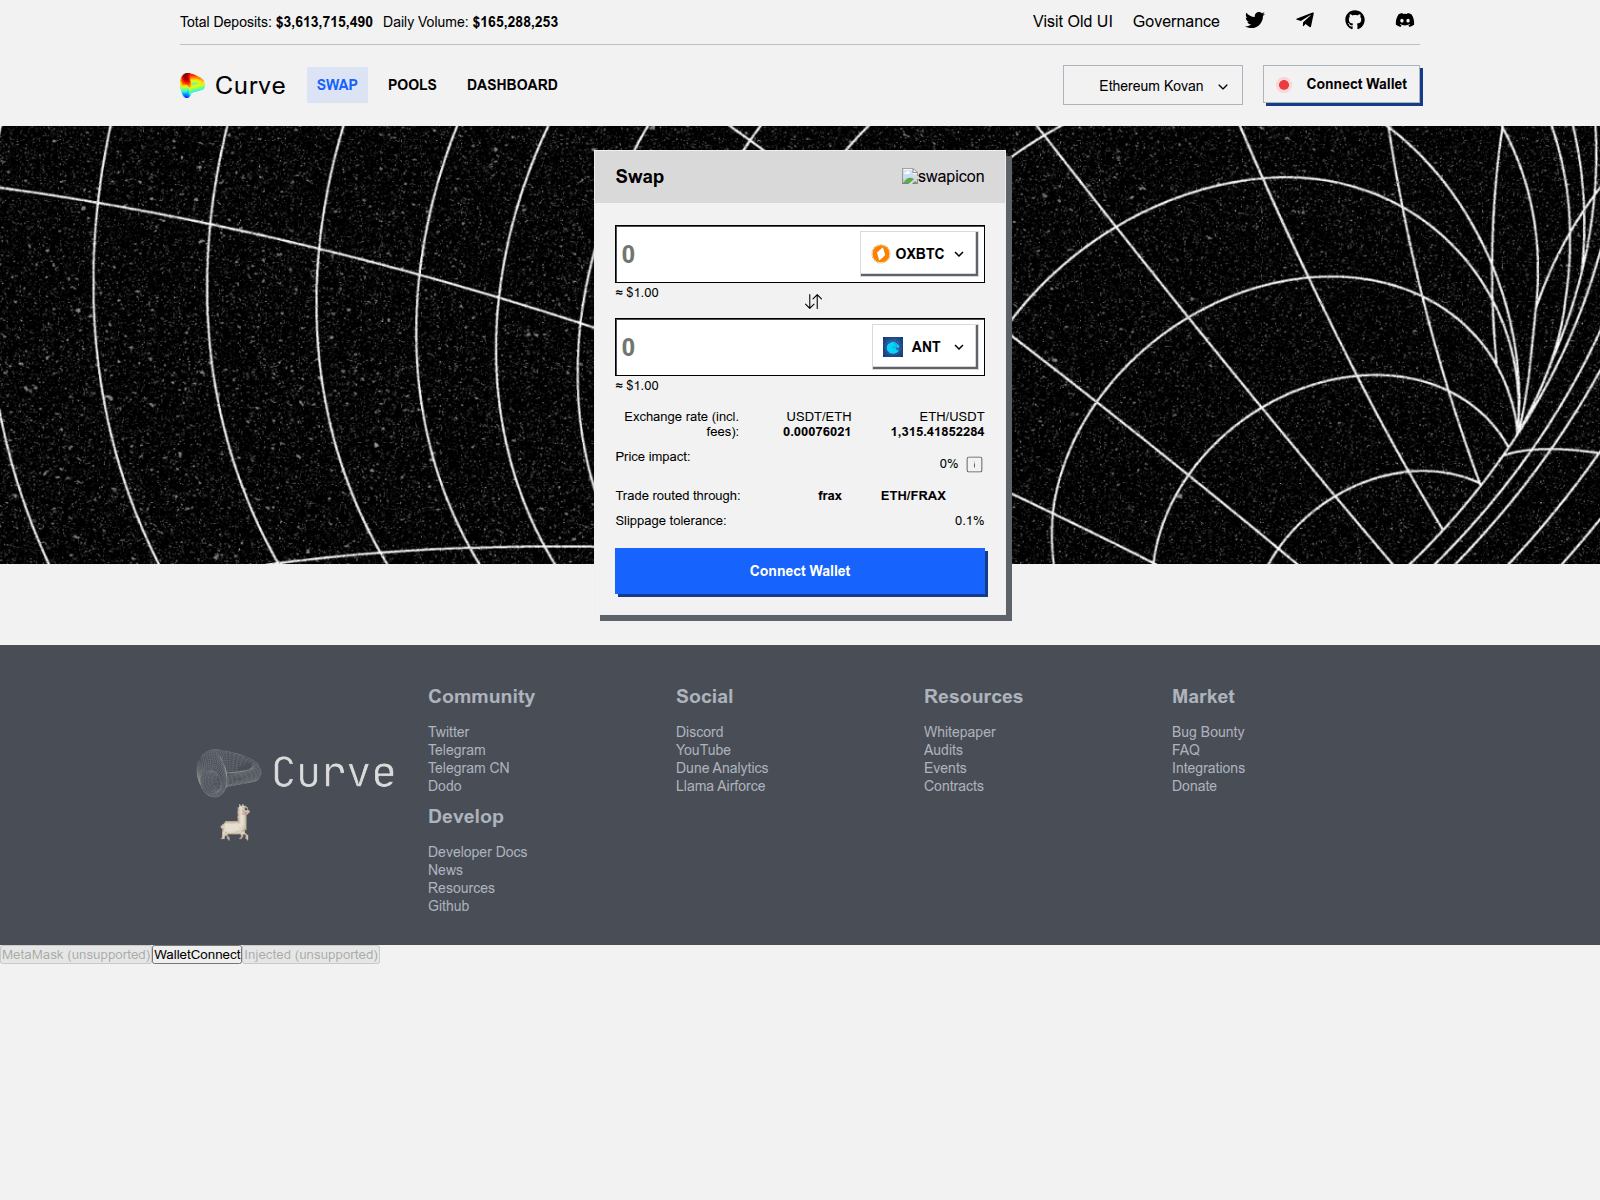Screen dimensions: 1600x1200
Task: Open the Ethereum Kovan network dropdown
Action: point(1153,85)
